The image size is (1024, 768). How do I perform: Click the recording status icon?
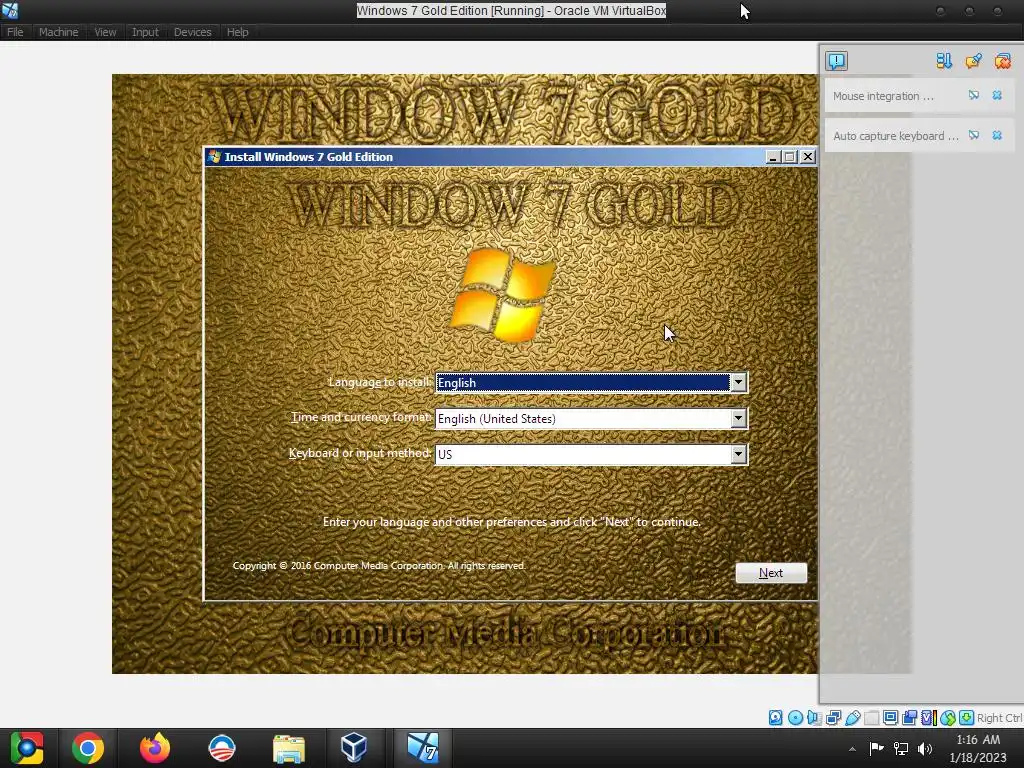point(910,718)
